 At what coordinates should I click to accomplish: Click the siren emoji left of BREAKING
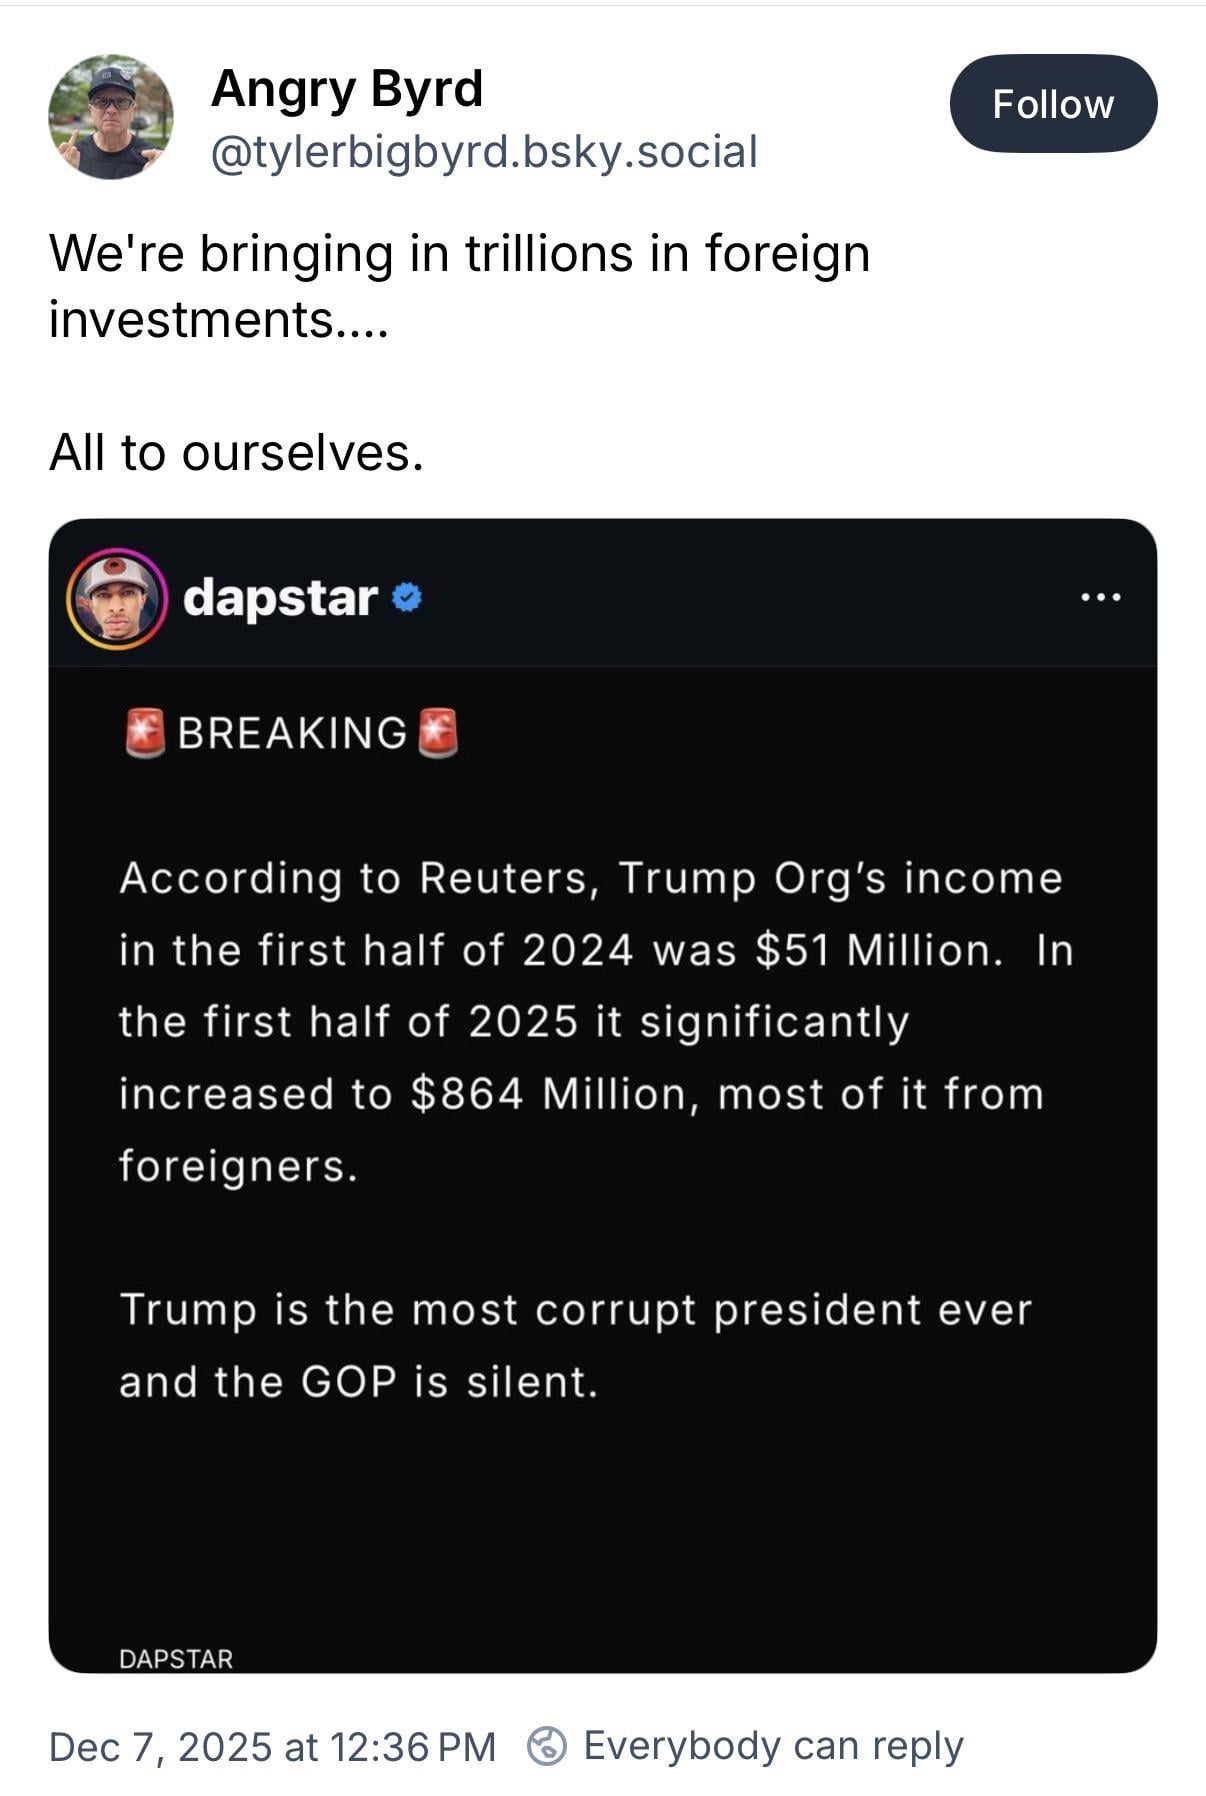(x=145, y=733)
